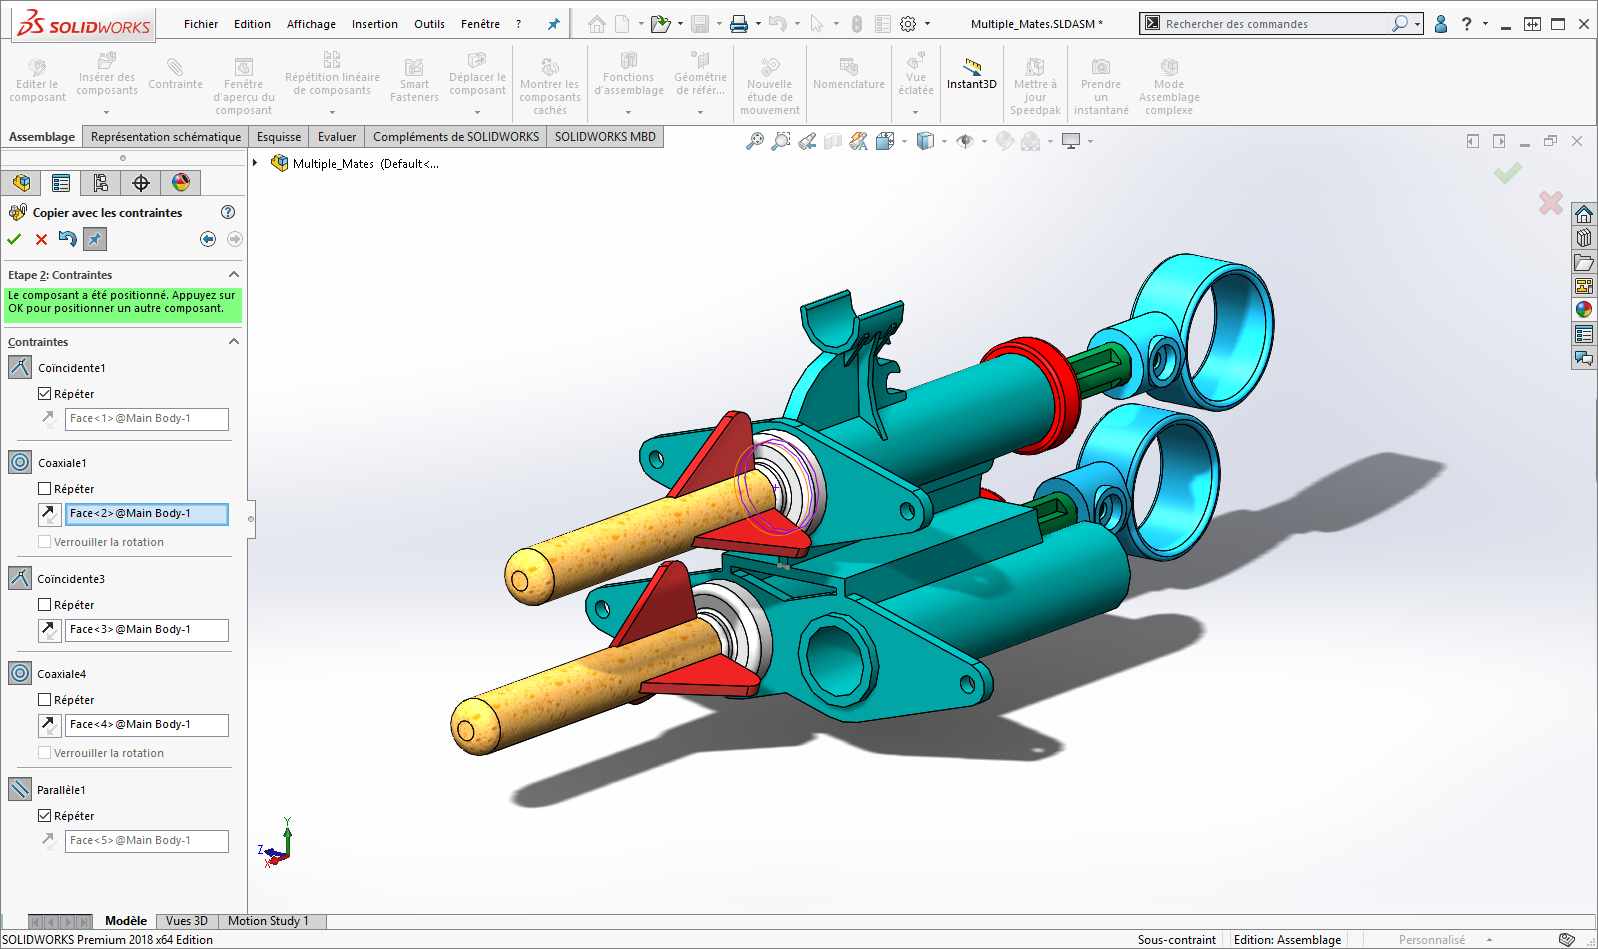Click the Coaxiale1 mate icon
The width and height of the screenshot is (1598, 949).
coord(20,462)
